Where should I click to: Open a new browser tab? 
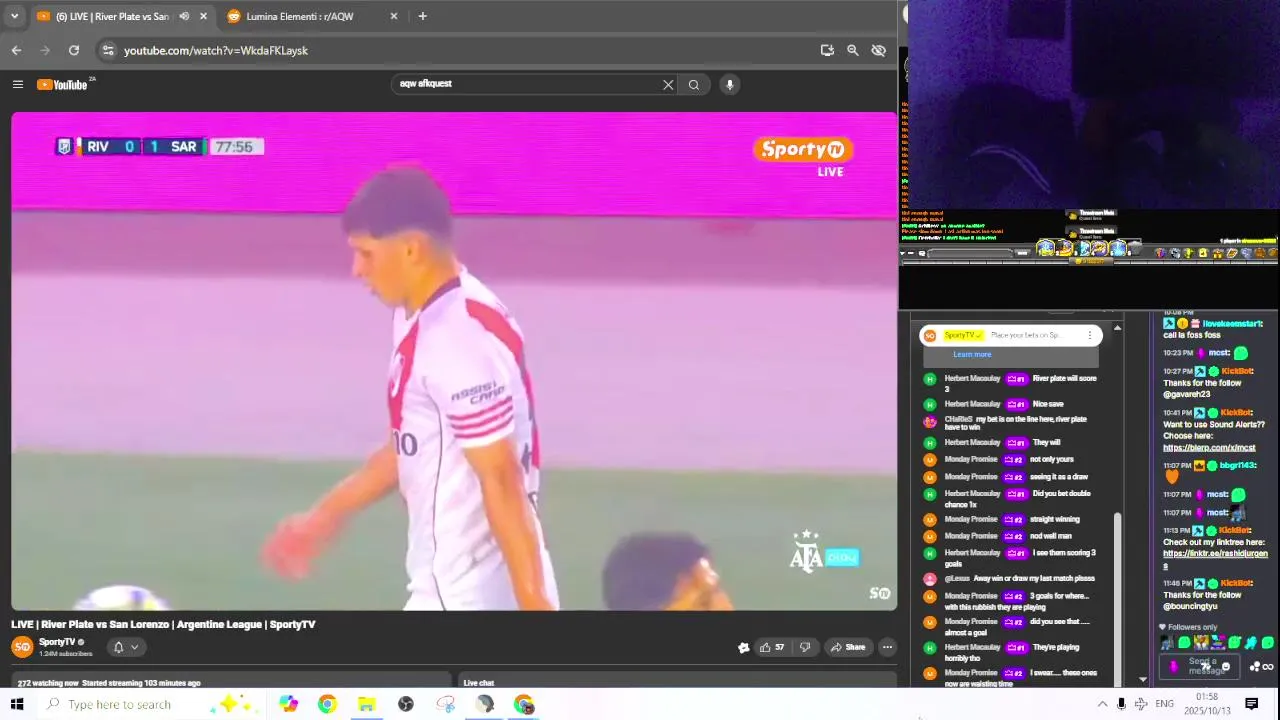[422, 16]
